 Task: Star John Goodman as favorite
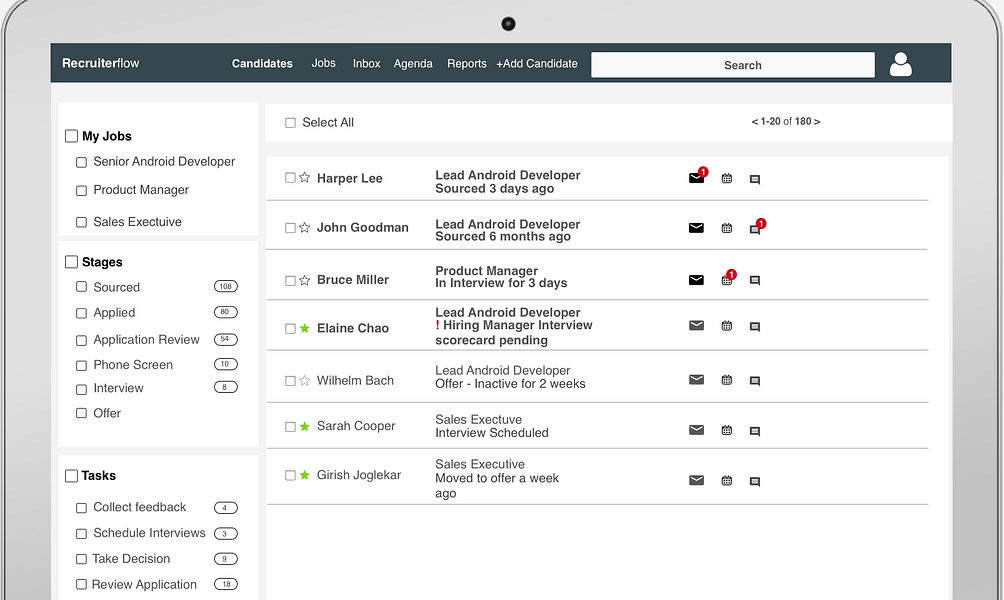(x=305, y=227)
